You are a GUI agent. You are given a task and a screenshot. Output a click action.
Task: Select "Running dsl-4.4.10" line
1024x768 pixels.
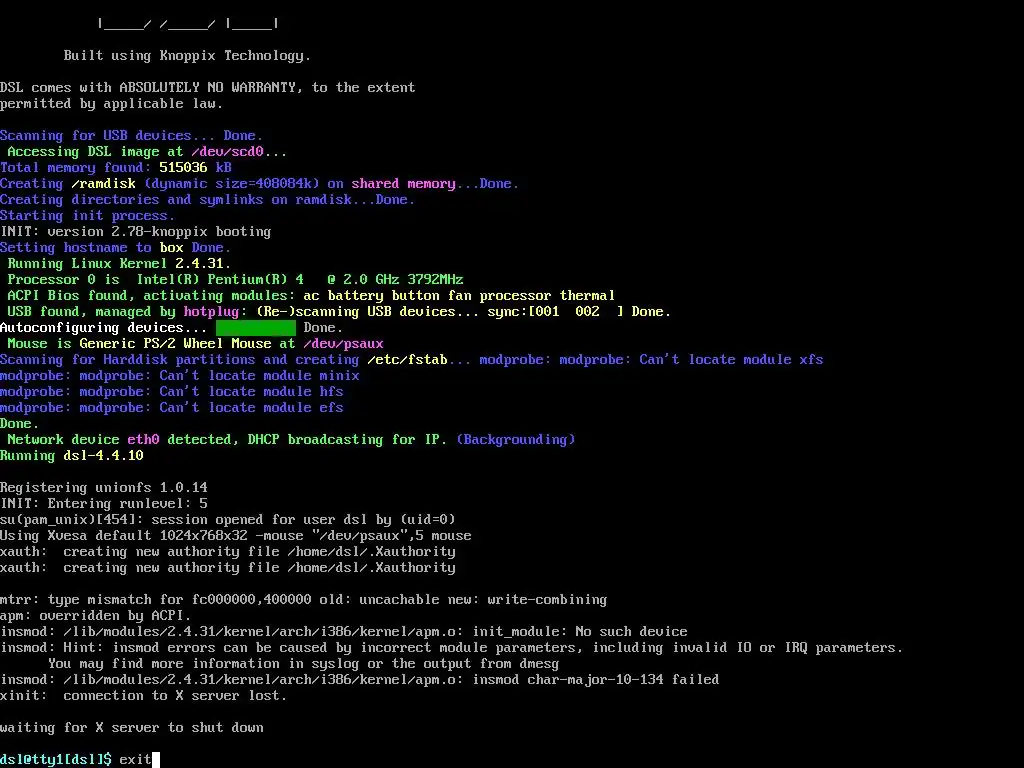pos(72,455)
